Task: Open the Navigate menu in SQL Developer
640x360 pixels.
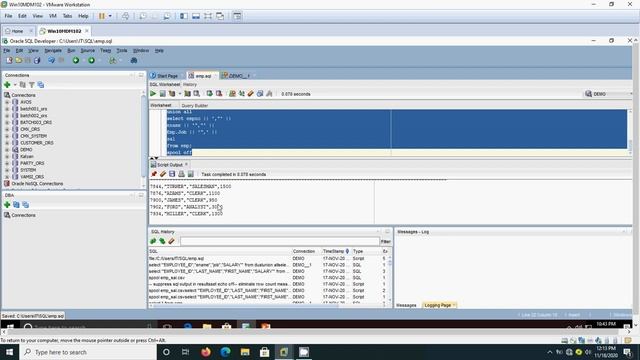Action: (53, 51)
